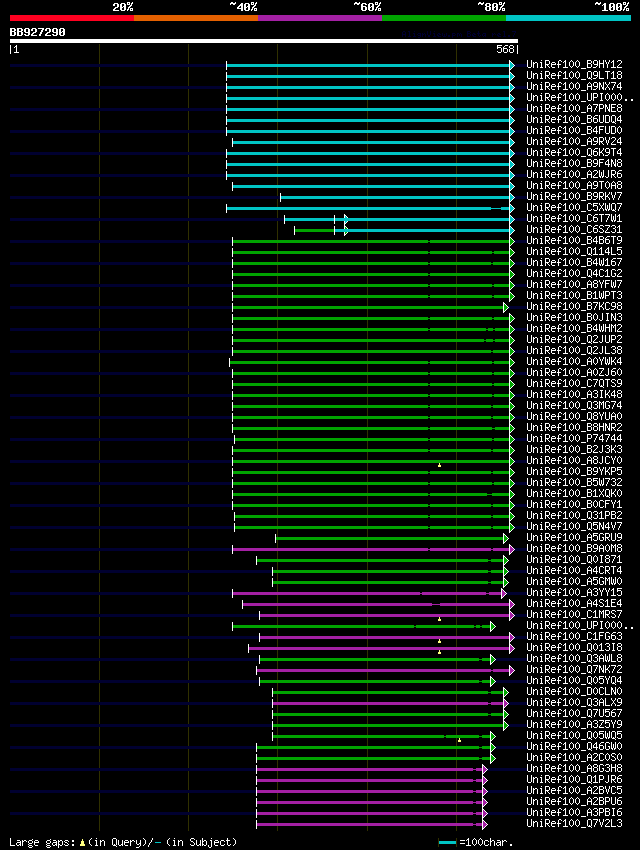Click the yellow gap marker in UniRef100_A8JCY0 row
This screenshot has width=640, height=850.
[439, 465]
